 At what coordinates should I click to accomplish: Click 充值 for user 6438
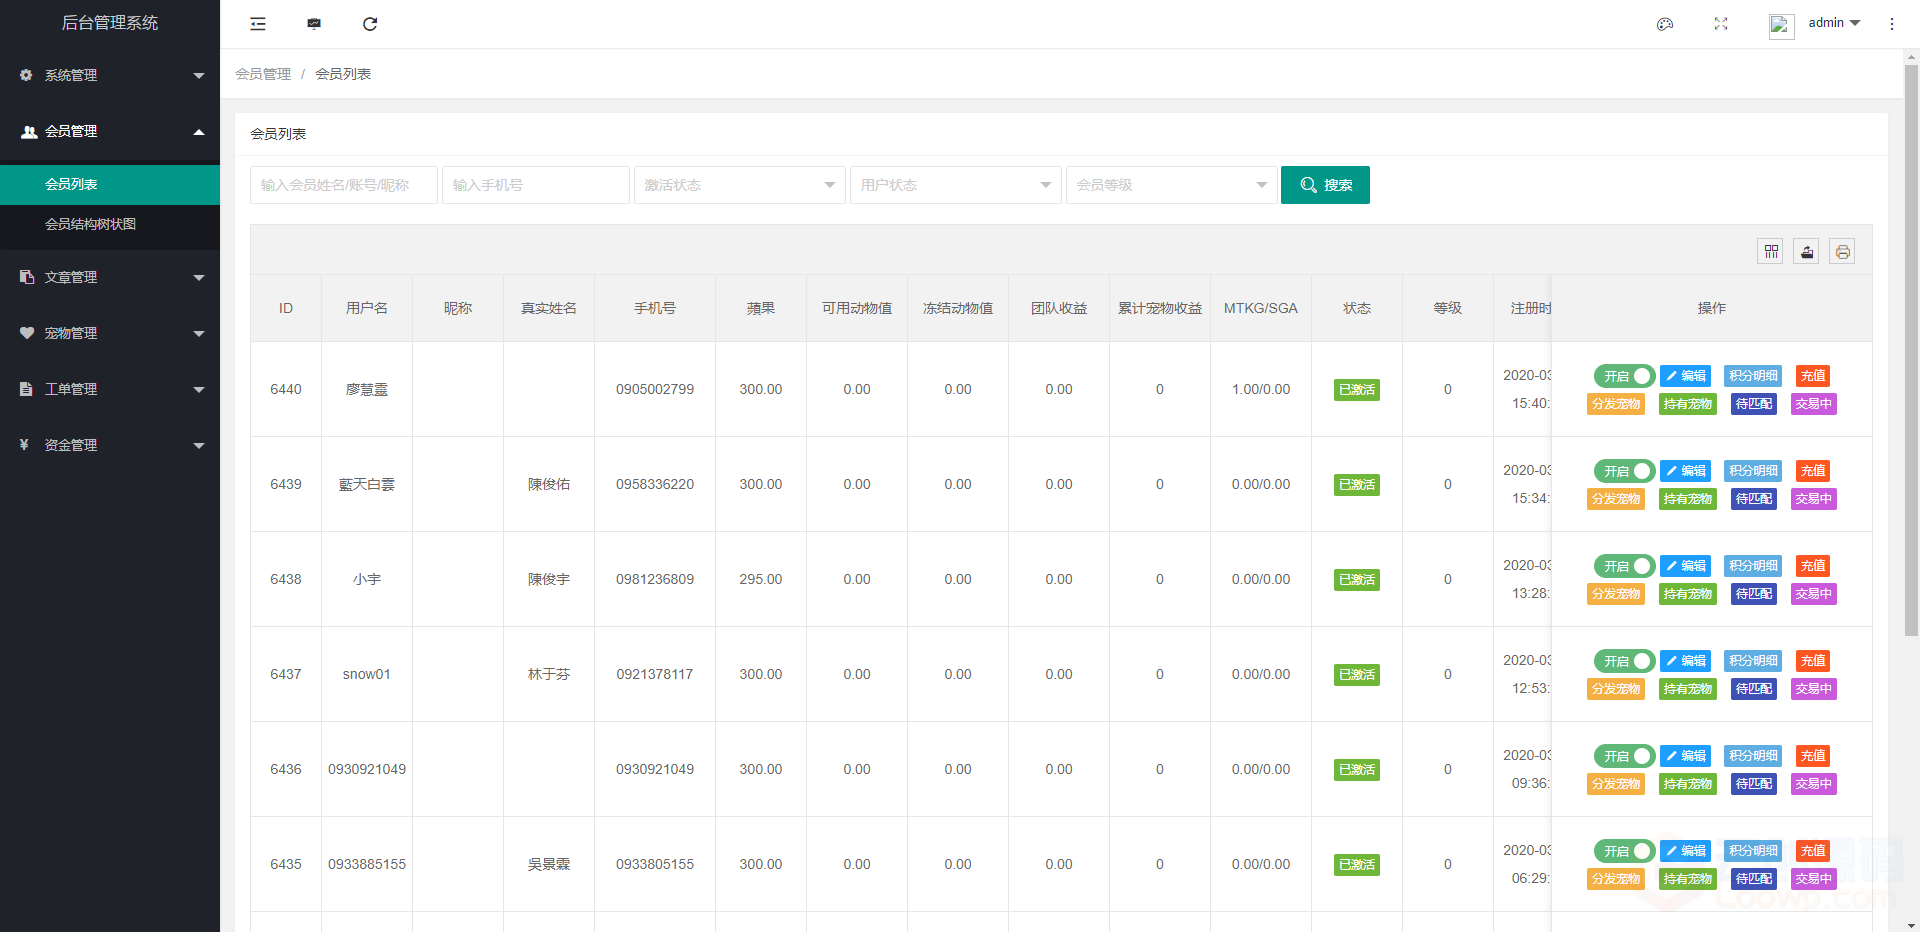click(1813, 566)
